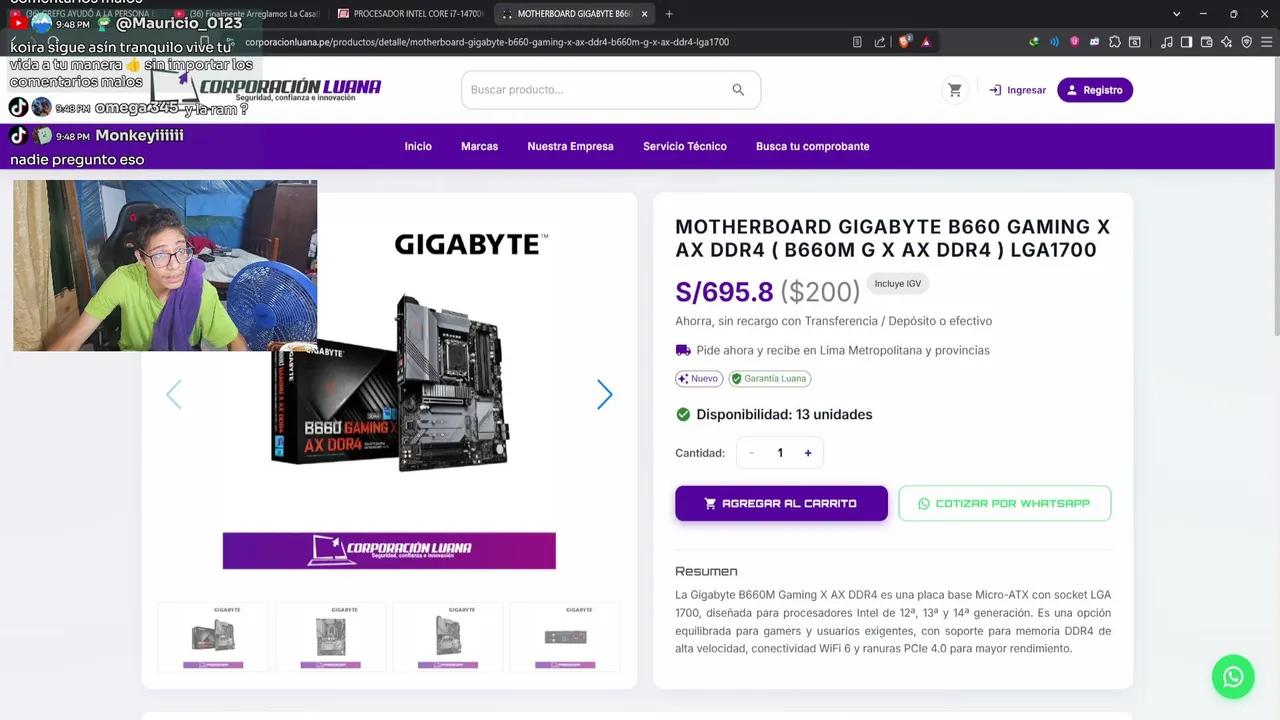This screenshot has width=1280, height=720.
Task: Open reader mode icon in address bar
Action: pyautogui.click(x=857, y=42)
